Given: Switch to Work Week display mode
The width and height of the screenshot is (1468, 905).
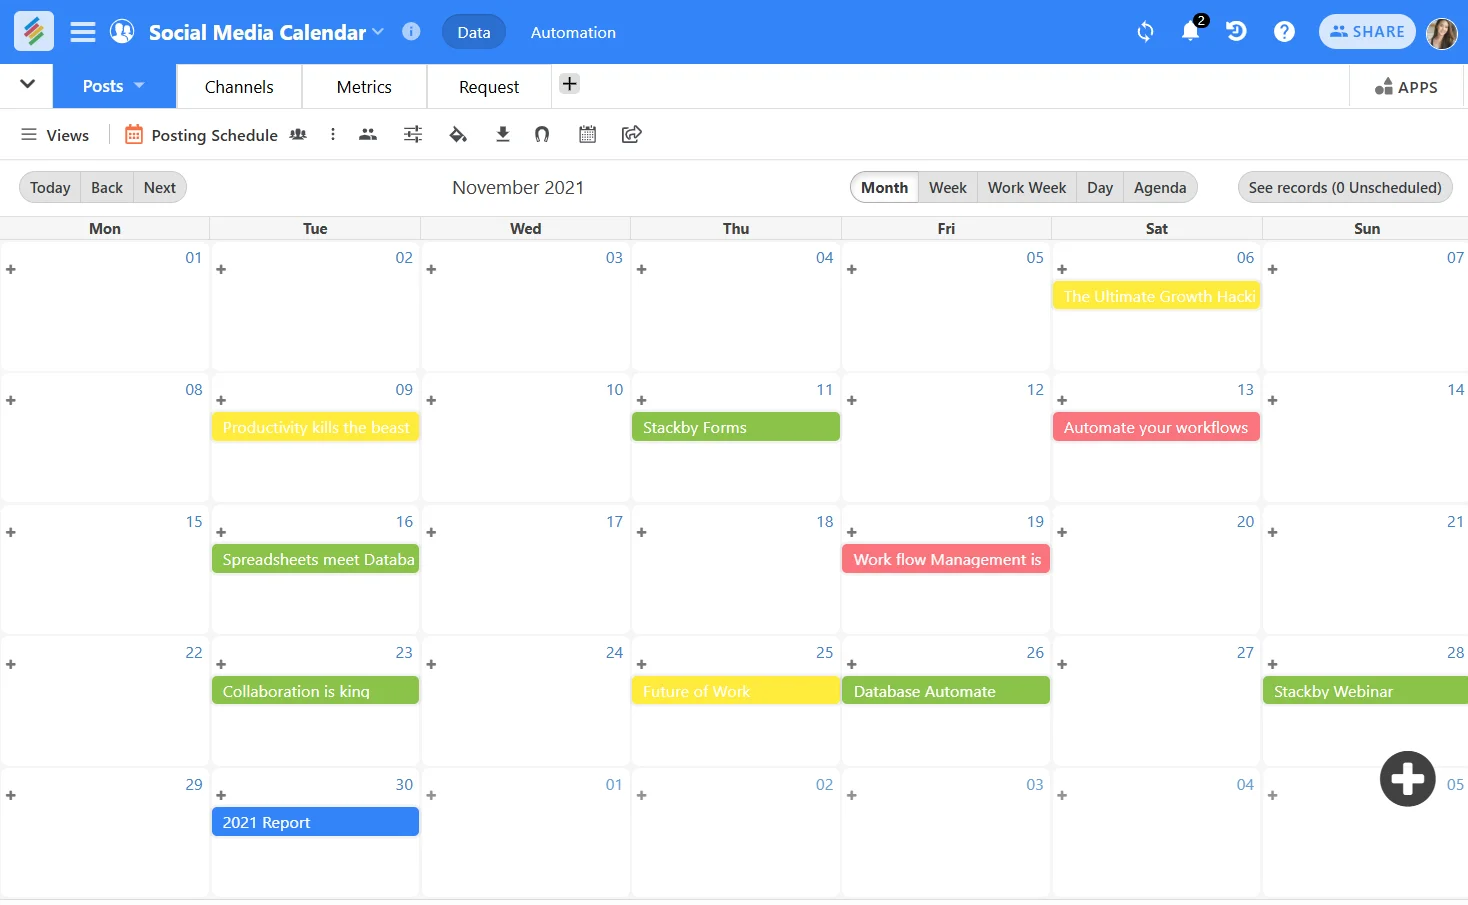Looking at the screenshot, I should (1026, 187).
